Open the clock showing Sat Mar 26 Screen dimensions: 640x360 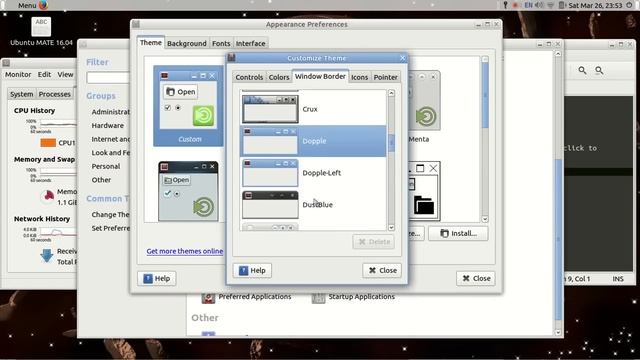click(595, 5)
